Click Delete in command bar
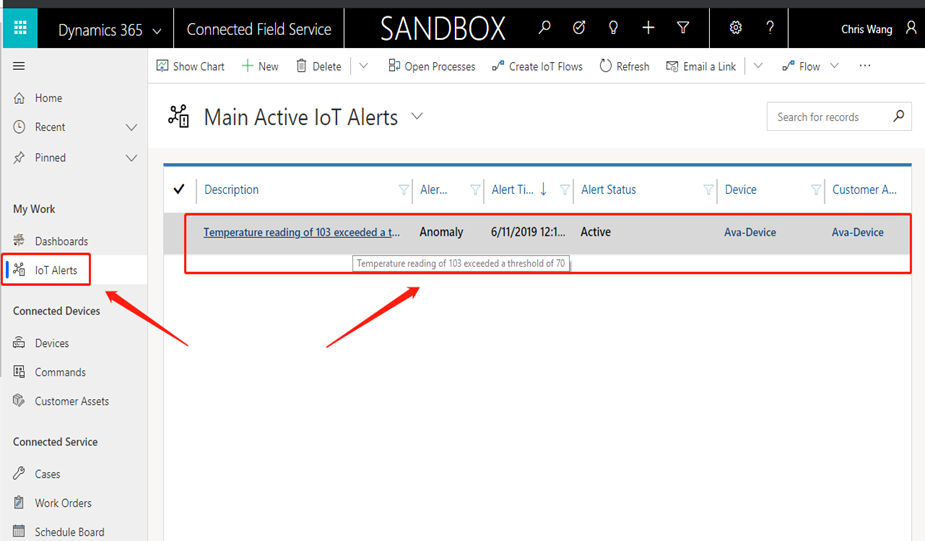 coord(319,66)
